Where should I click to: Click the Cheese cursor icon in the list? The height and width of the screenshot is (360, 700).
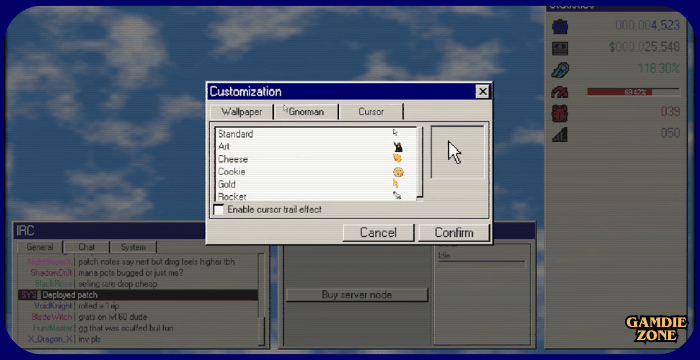[x=397, y=158]
